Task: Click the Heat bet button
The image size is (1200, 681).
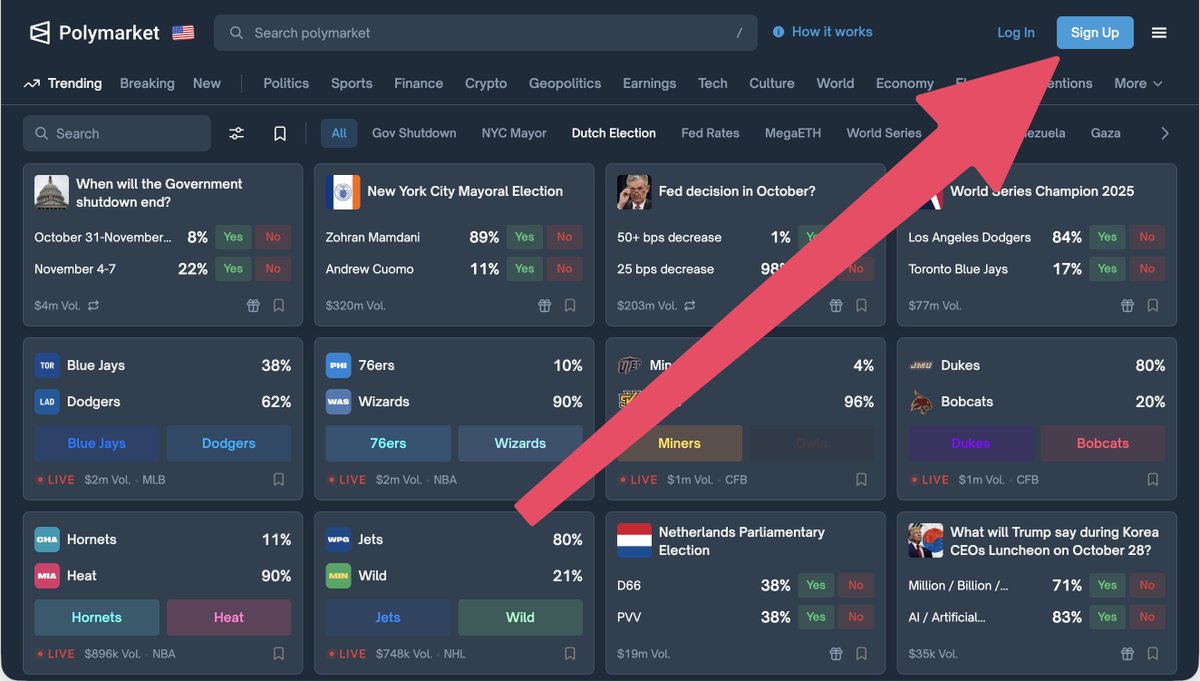Action: pos(229,617)
